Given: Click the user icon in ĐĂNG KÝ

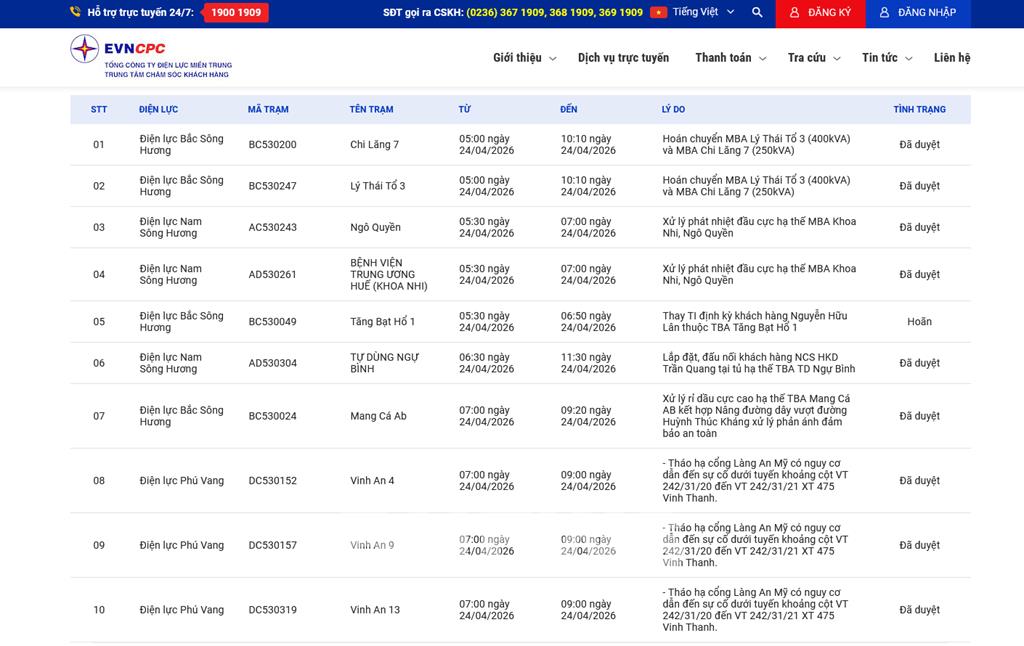Looking at the screenshot, I should click(794, 13).
